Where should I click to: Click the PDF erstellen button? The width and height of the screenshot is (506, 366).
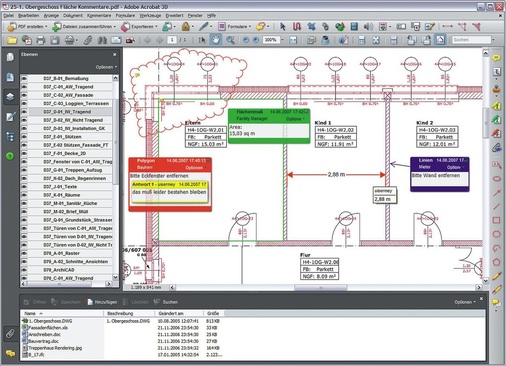click(27, 26)
